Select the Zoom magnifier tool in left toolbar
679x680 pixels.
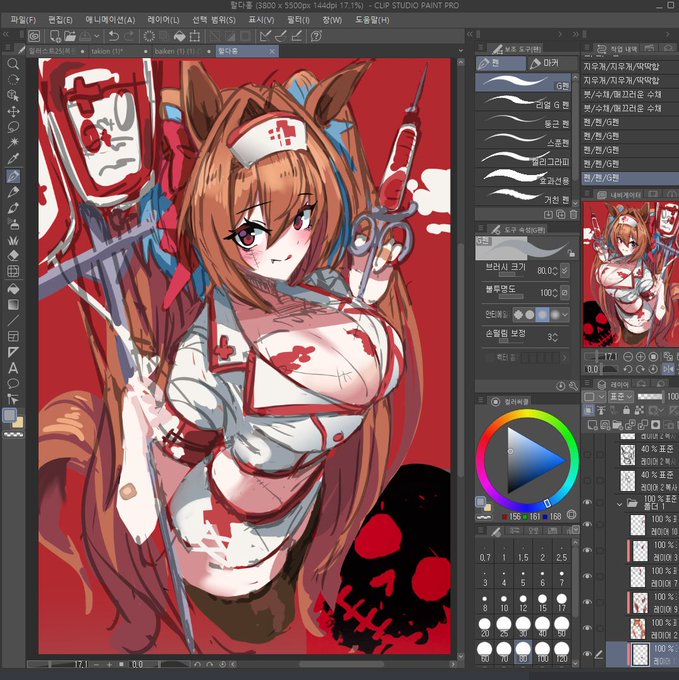pyautogui.click(x=13, y=64)
